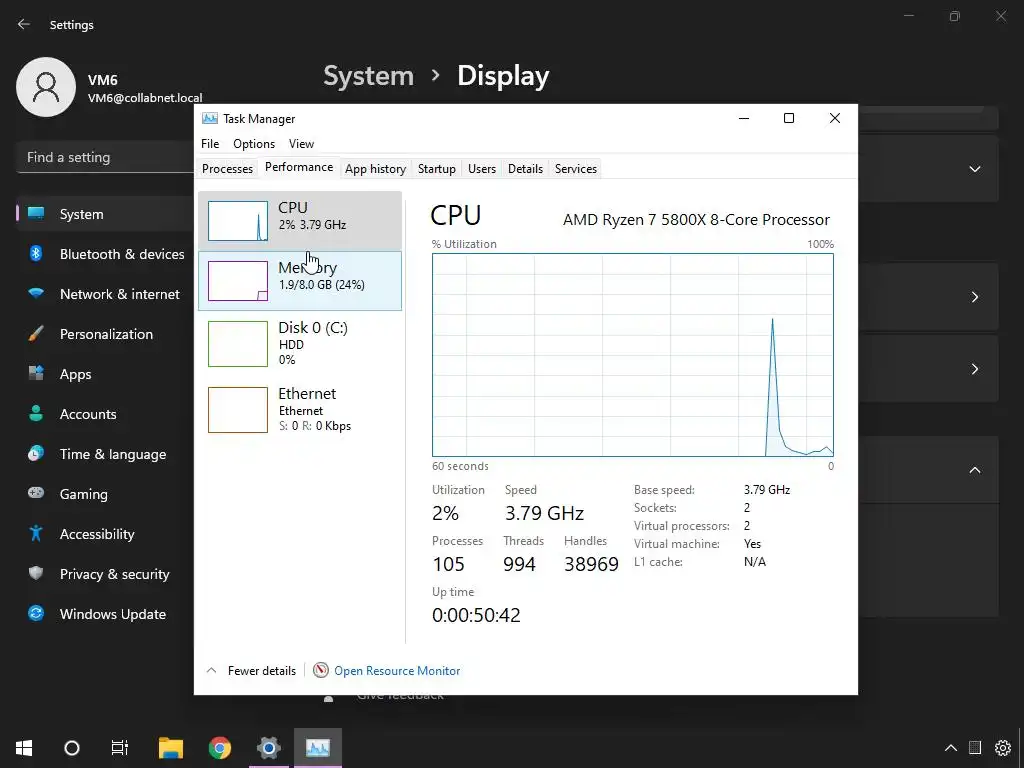Viewport: 1024px width, 768px height.
Task: Switch to the Startup tab
Action: [437, 168]
